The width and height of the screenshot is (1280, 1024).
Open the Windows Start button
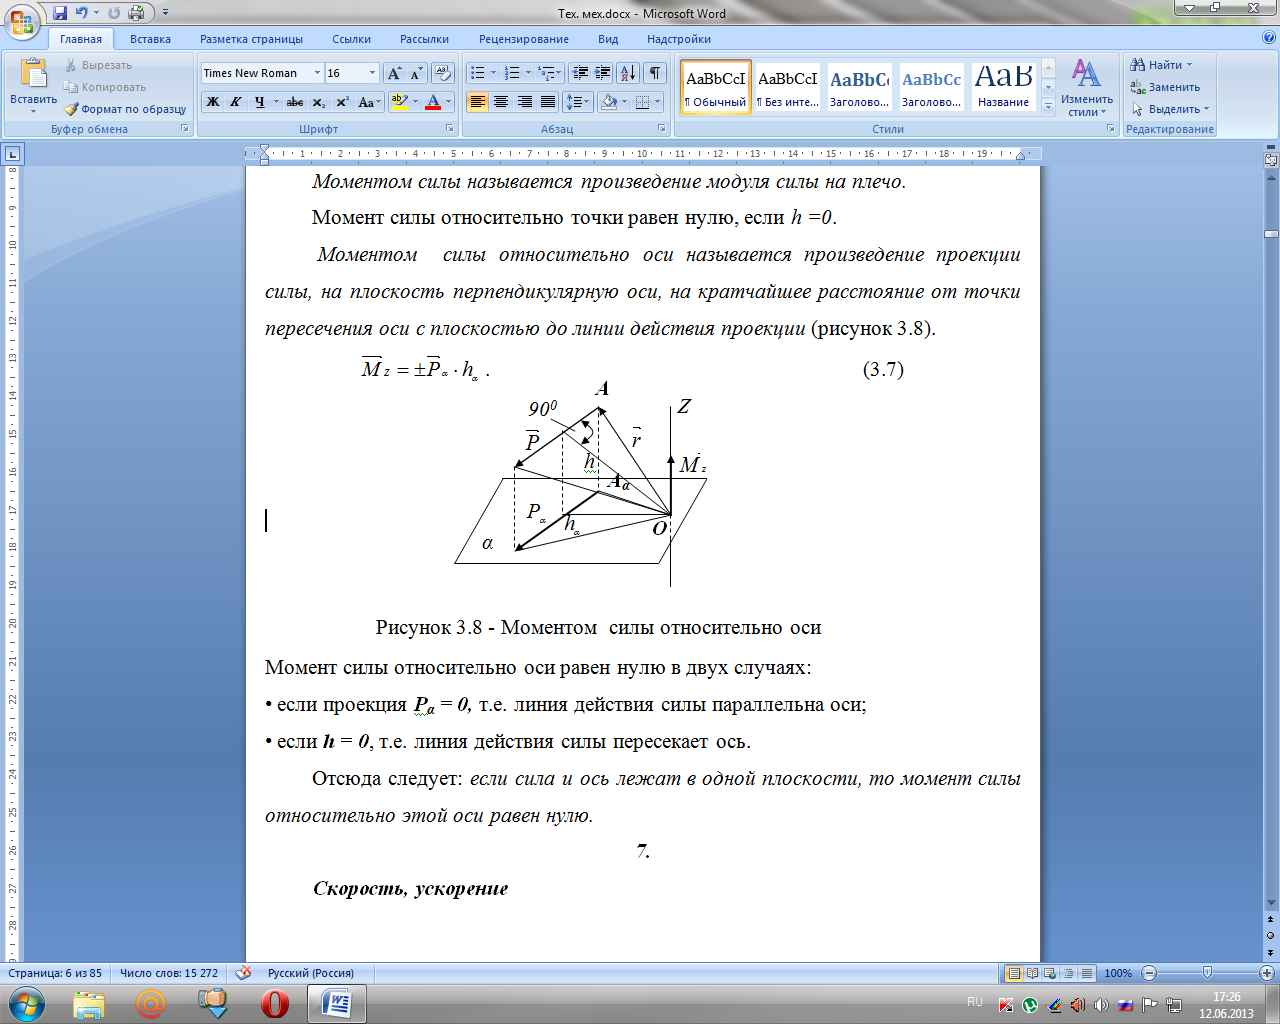[26, 1003]
